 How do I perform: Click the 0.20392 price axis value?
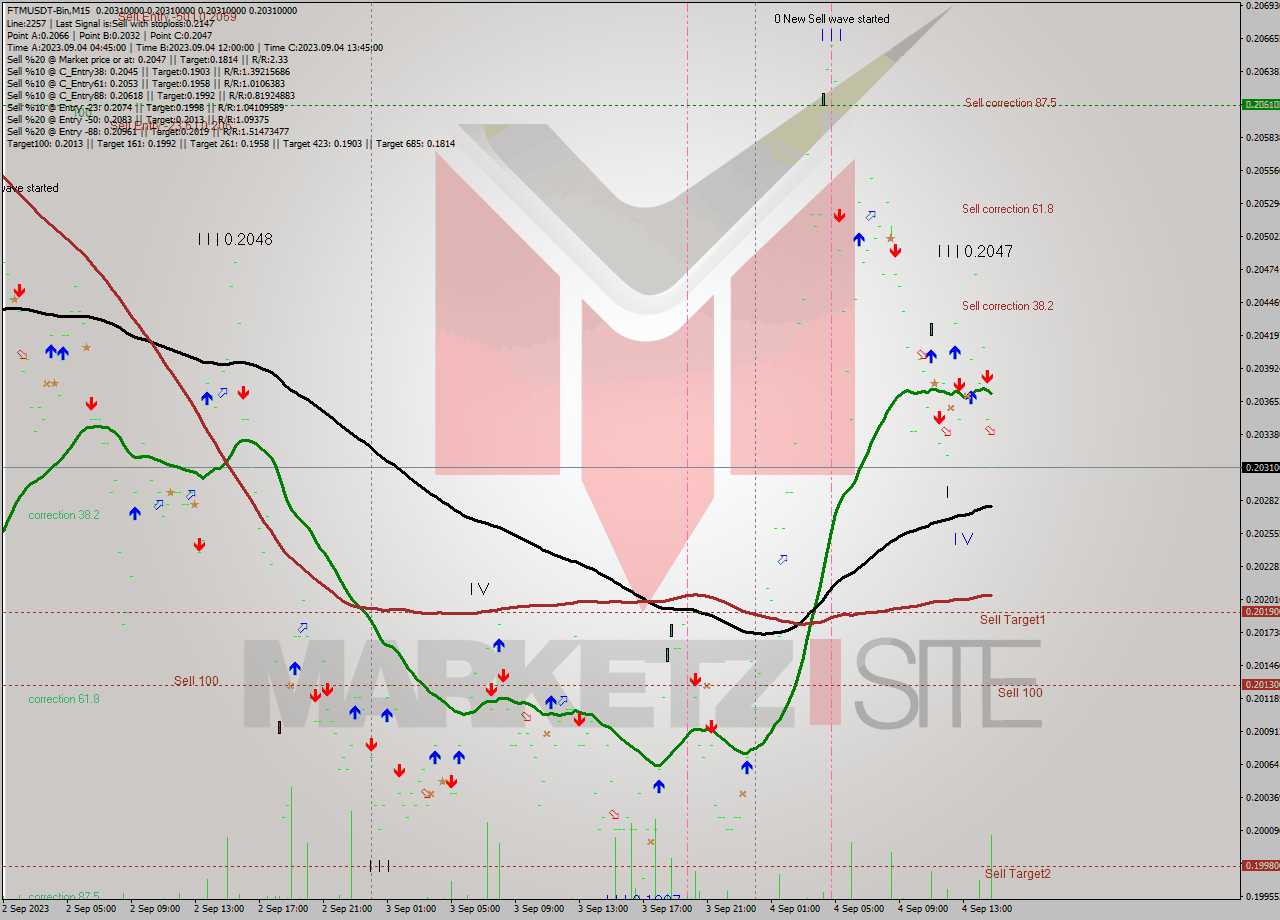(x=1263, y=369)
